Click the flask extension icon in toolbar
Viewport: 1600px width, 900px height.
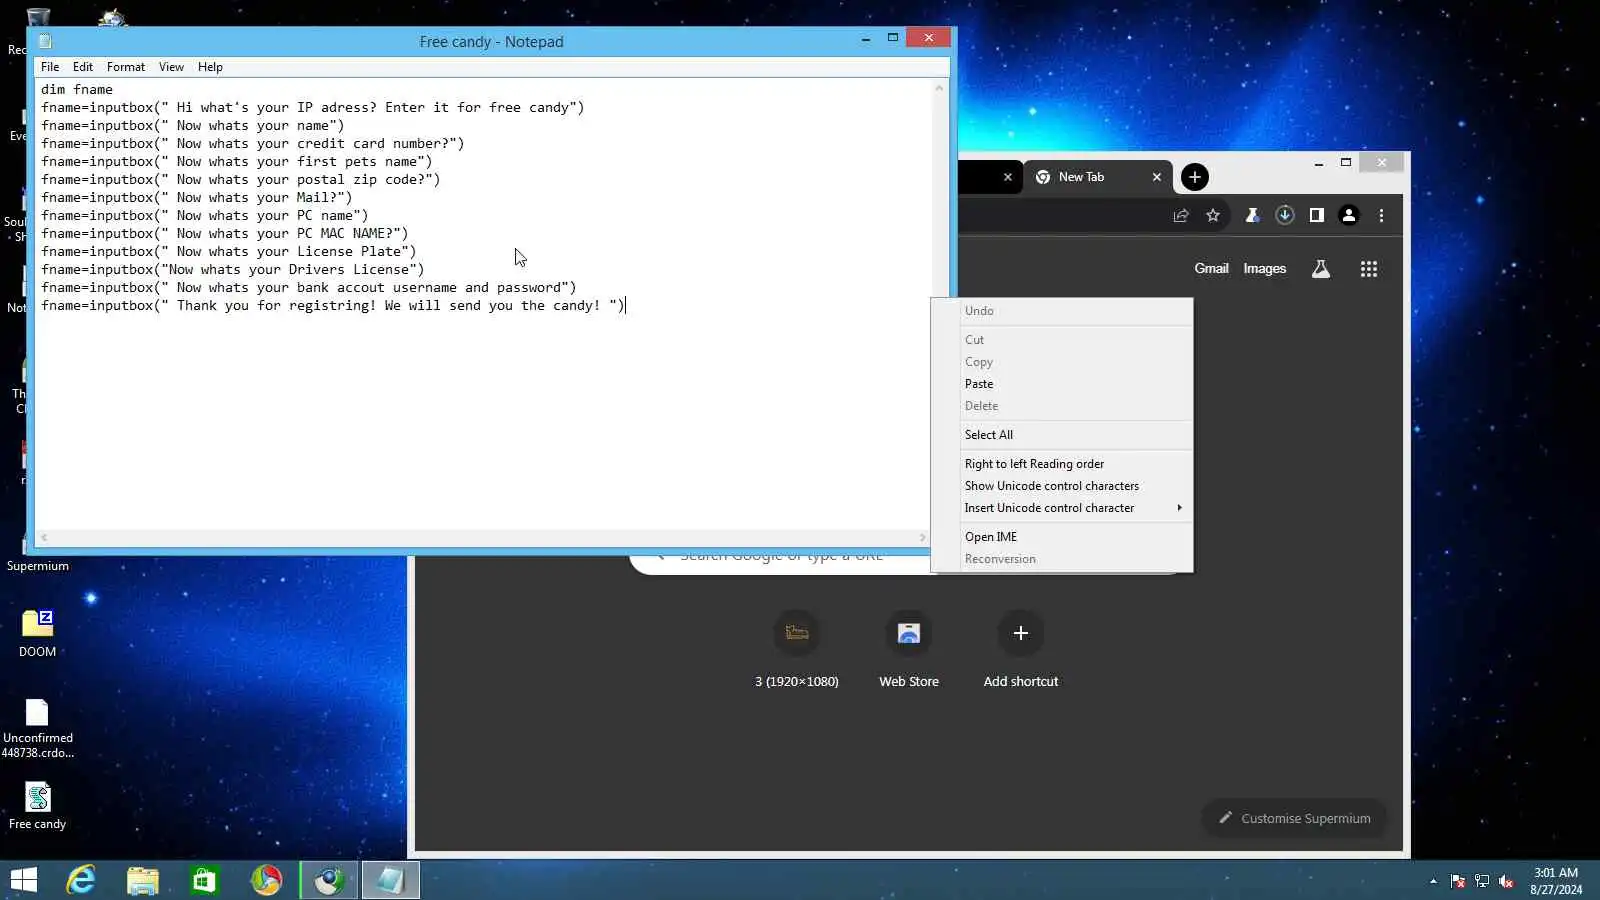[1252, 215]
